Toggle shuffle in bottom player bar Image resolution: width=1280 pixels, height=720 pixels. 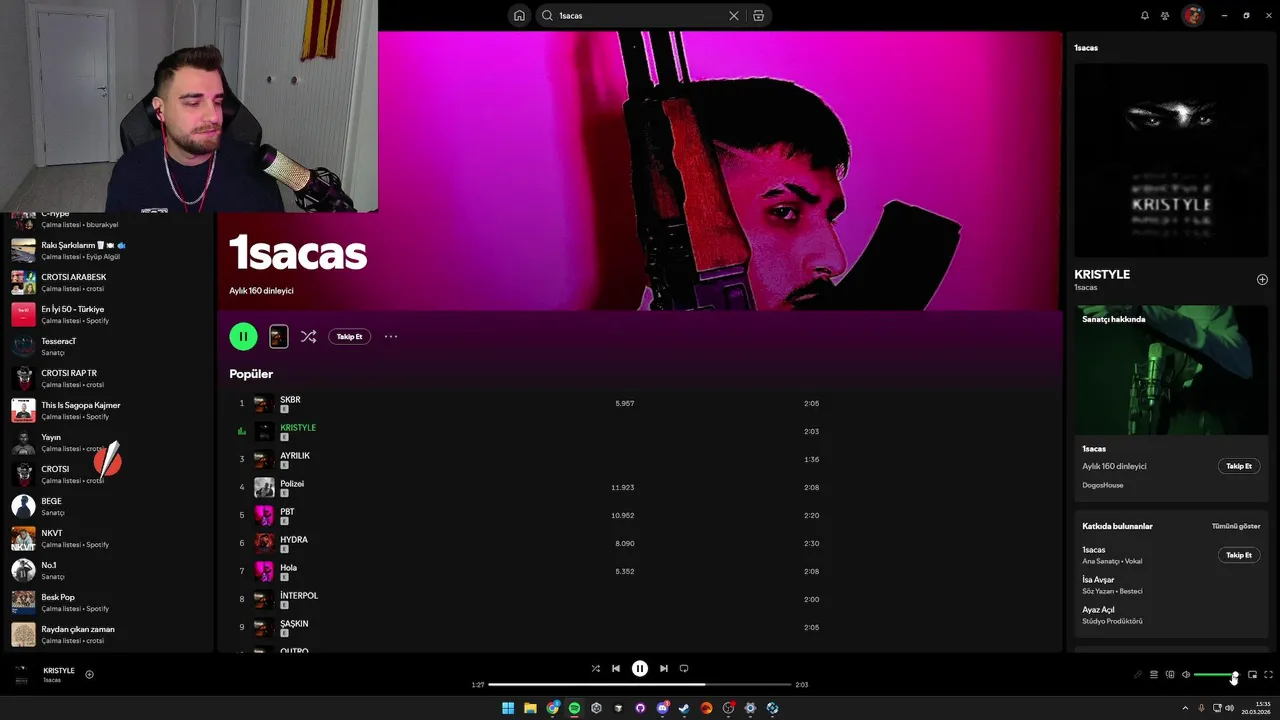point(596,668)
